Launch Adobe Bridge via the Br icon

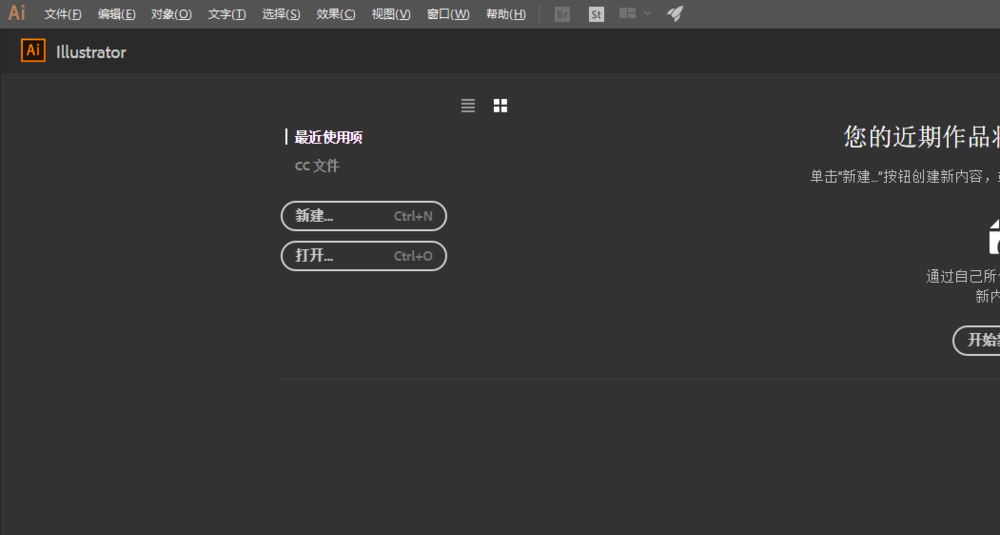[x=562, y=14]
